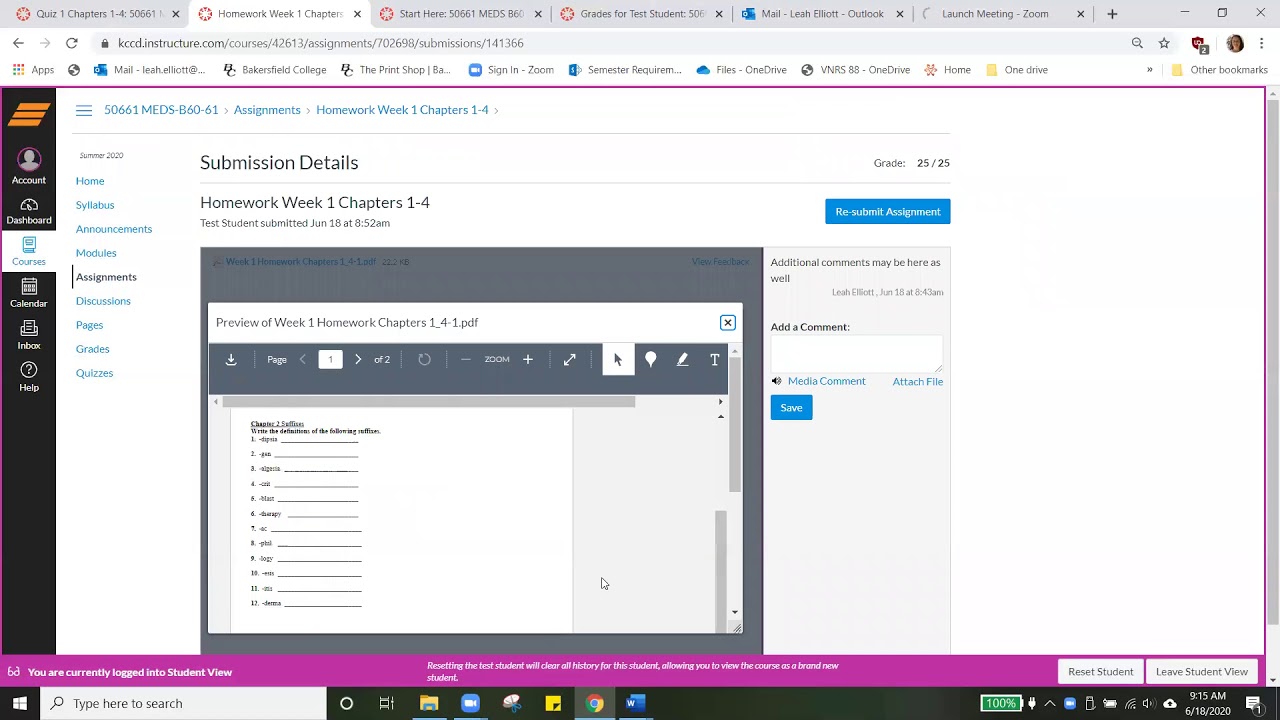Image resolution: width=1280 pixels, height=720 pixels.
Task: Open Help in Canvas global nav
Action: pyautogui.click(x=29, y=377)
